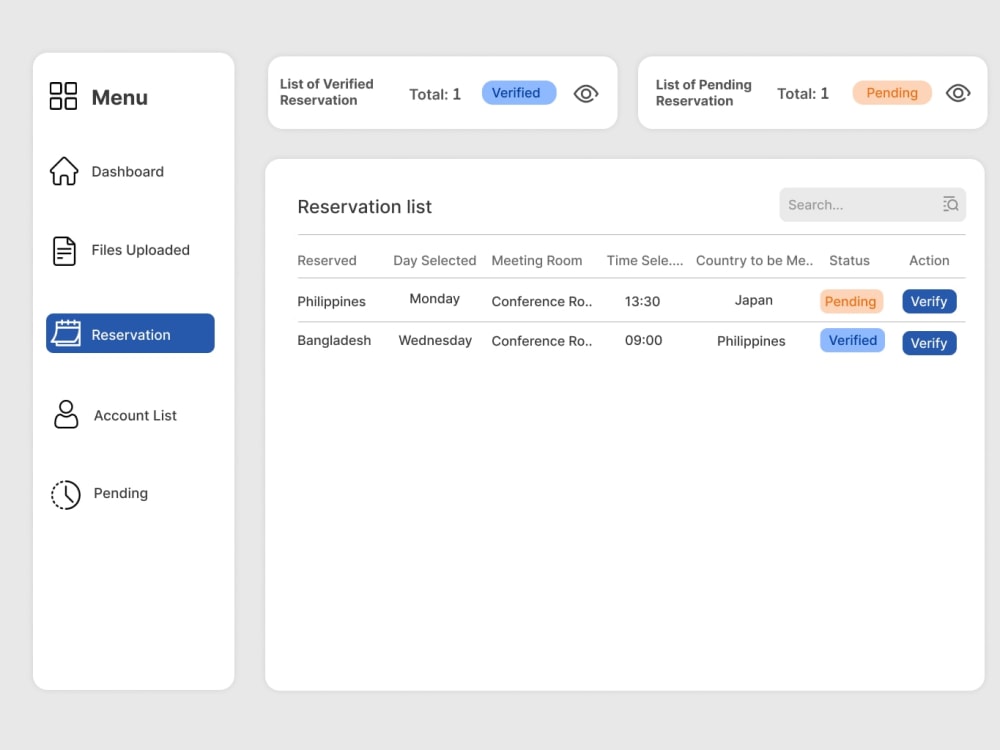
Task: Click the Pending status in Philippines row
Action: [x=851, y=302]
